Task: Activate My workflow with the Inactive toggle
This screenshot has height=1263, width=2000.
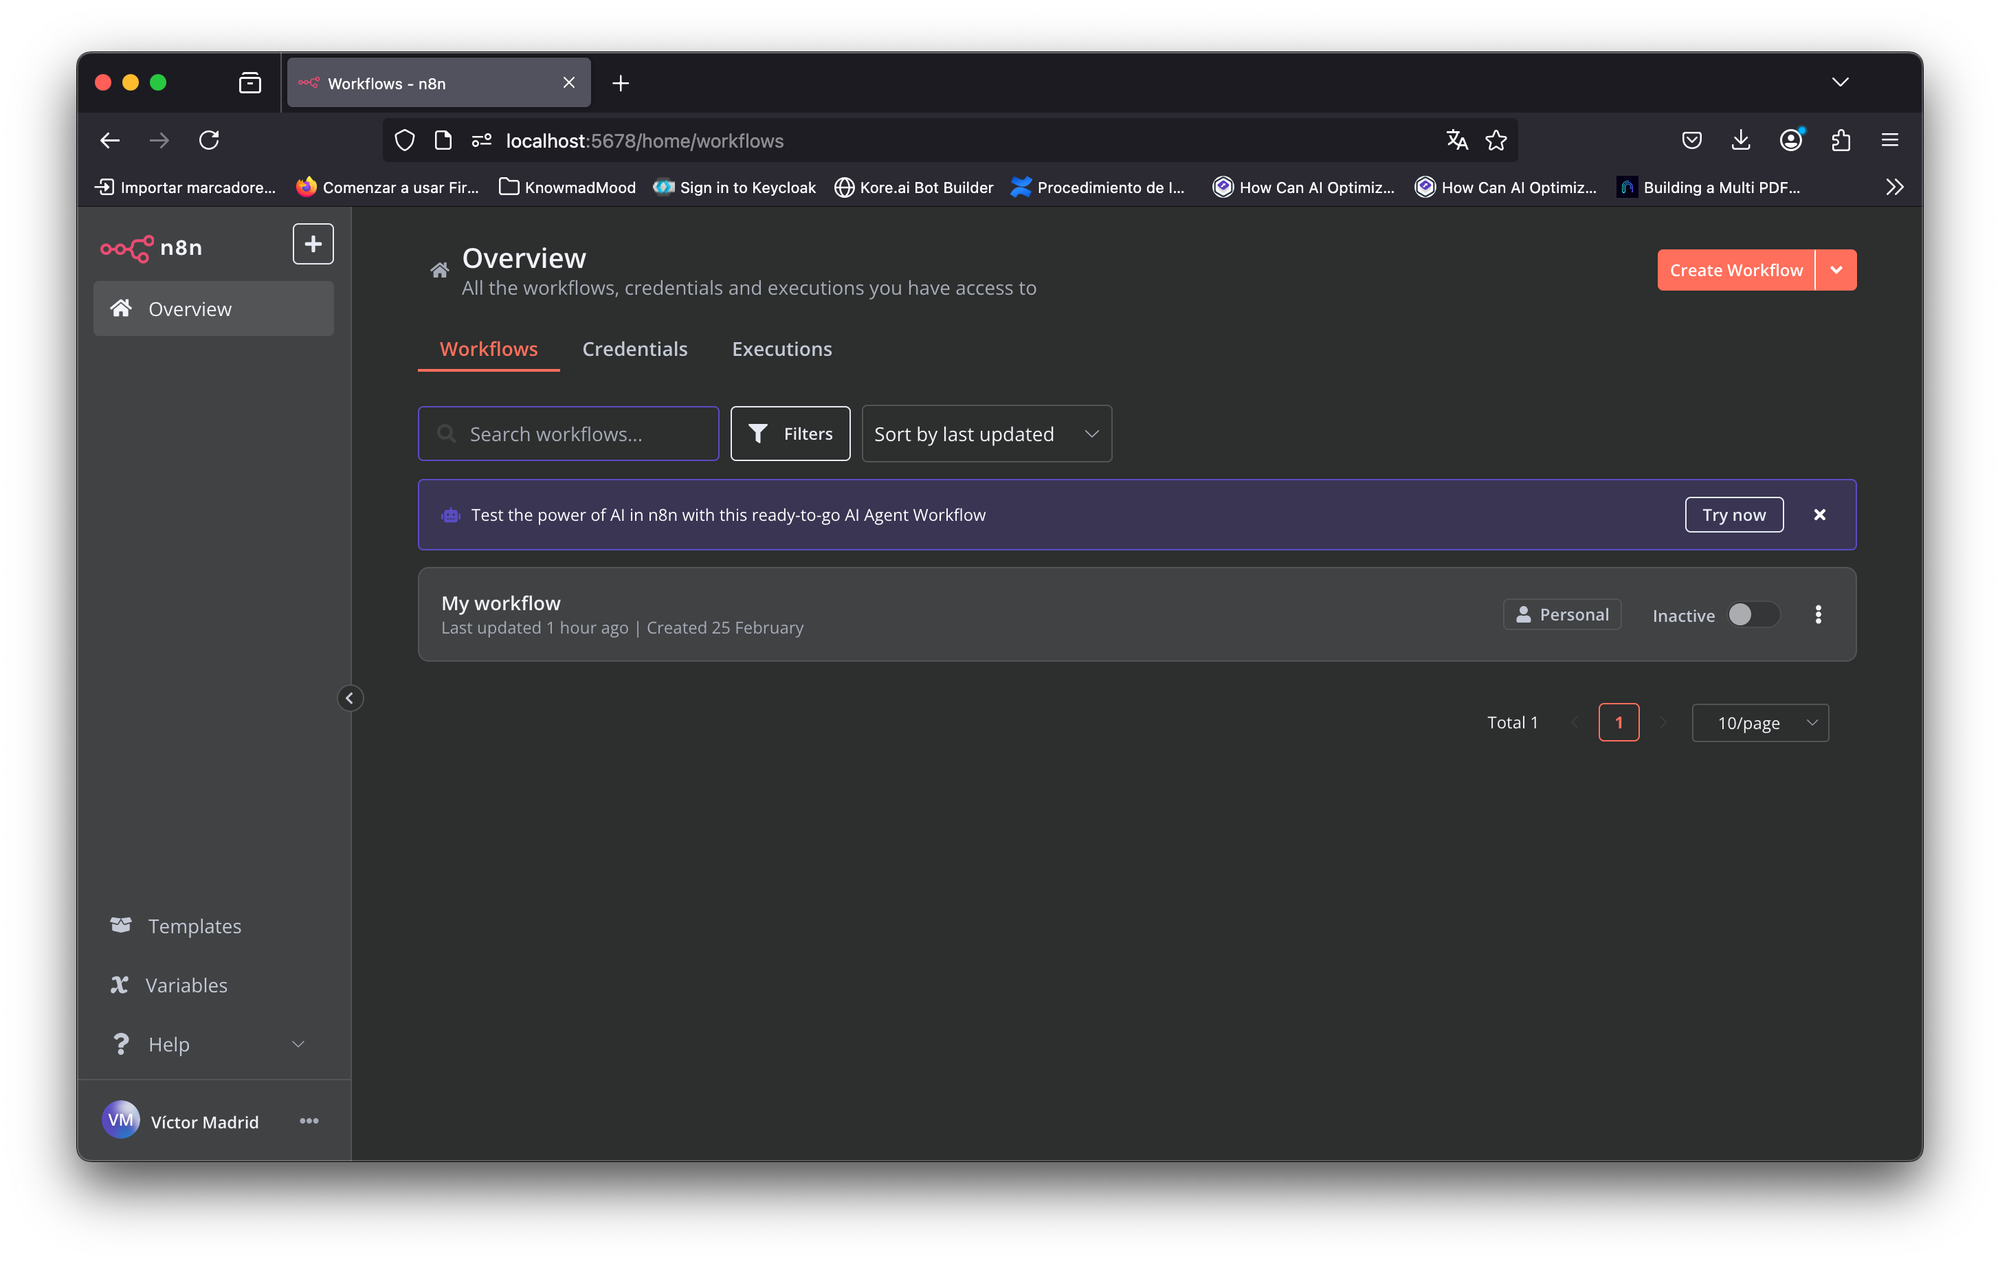Action: pos(1753,615)
